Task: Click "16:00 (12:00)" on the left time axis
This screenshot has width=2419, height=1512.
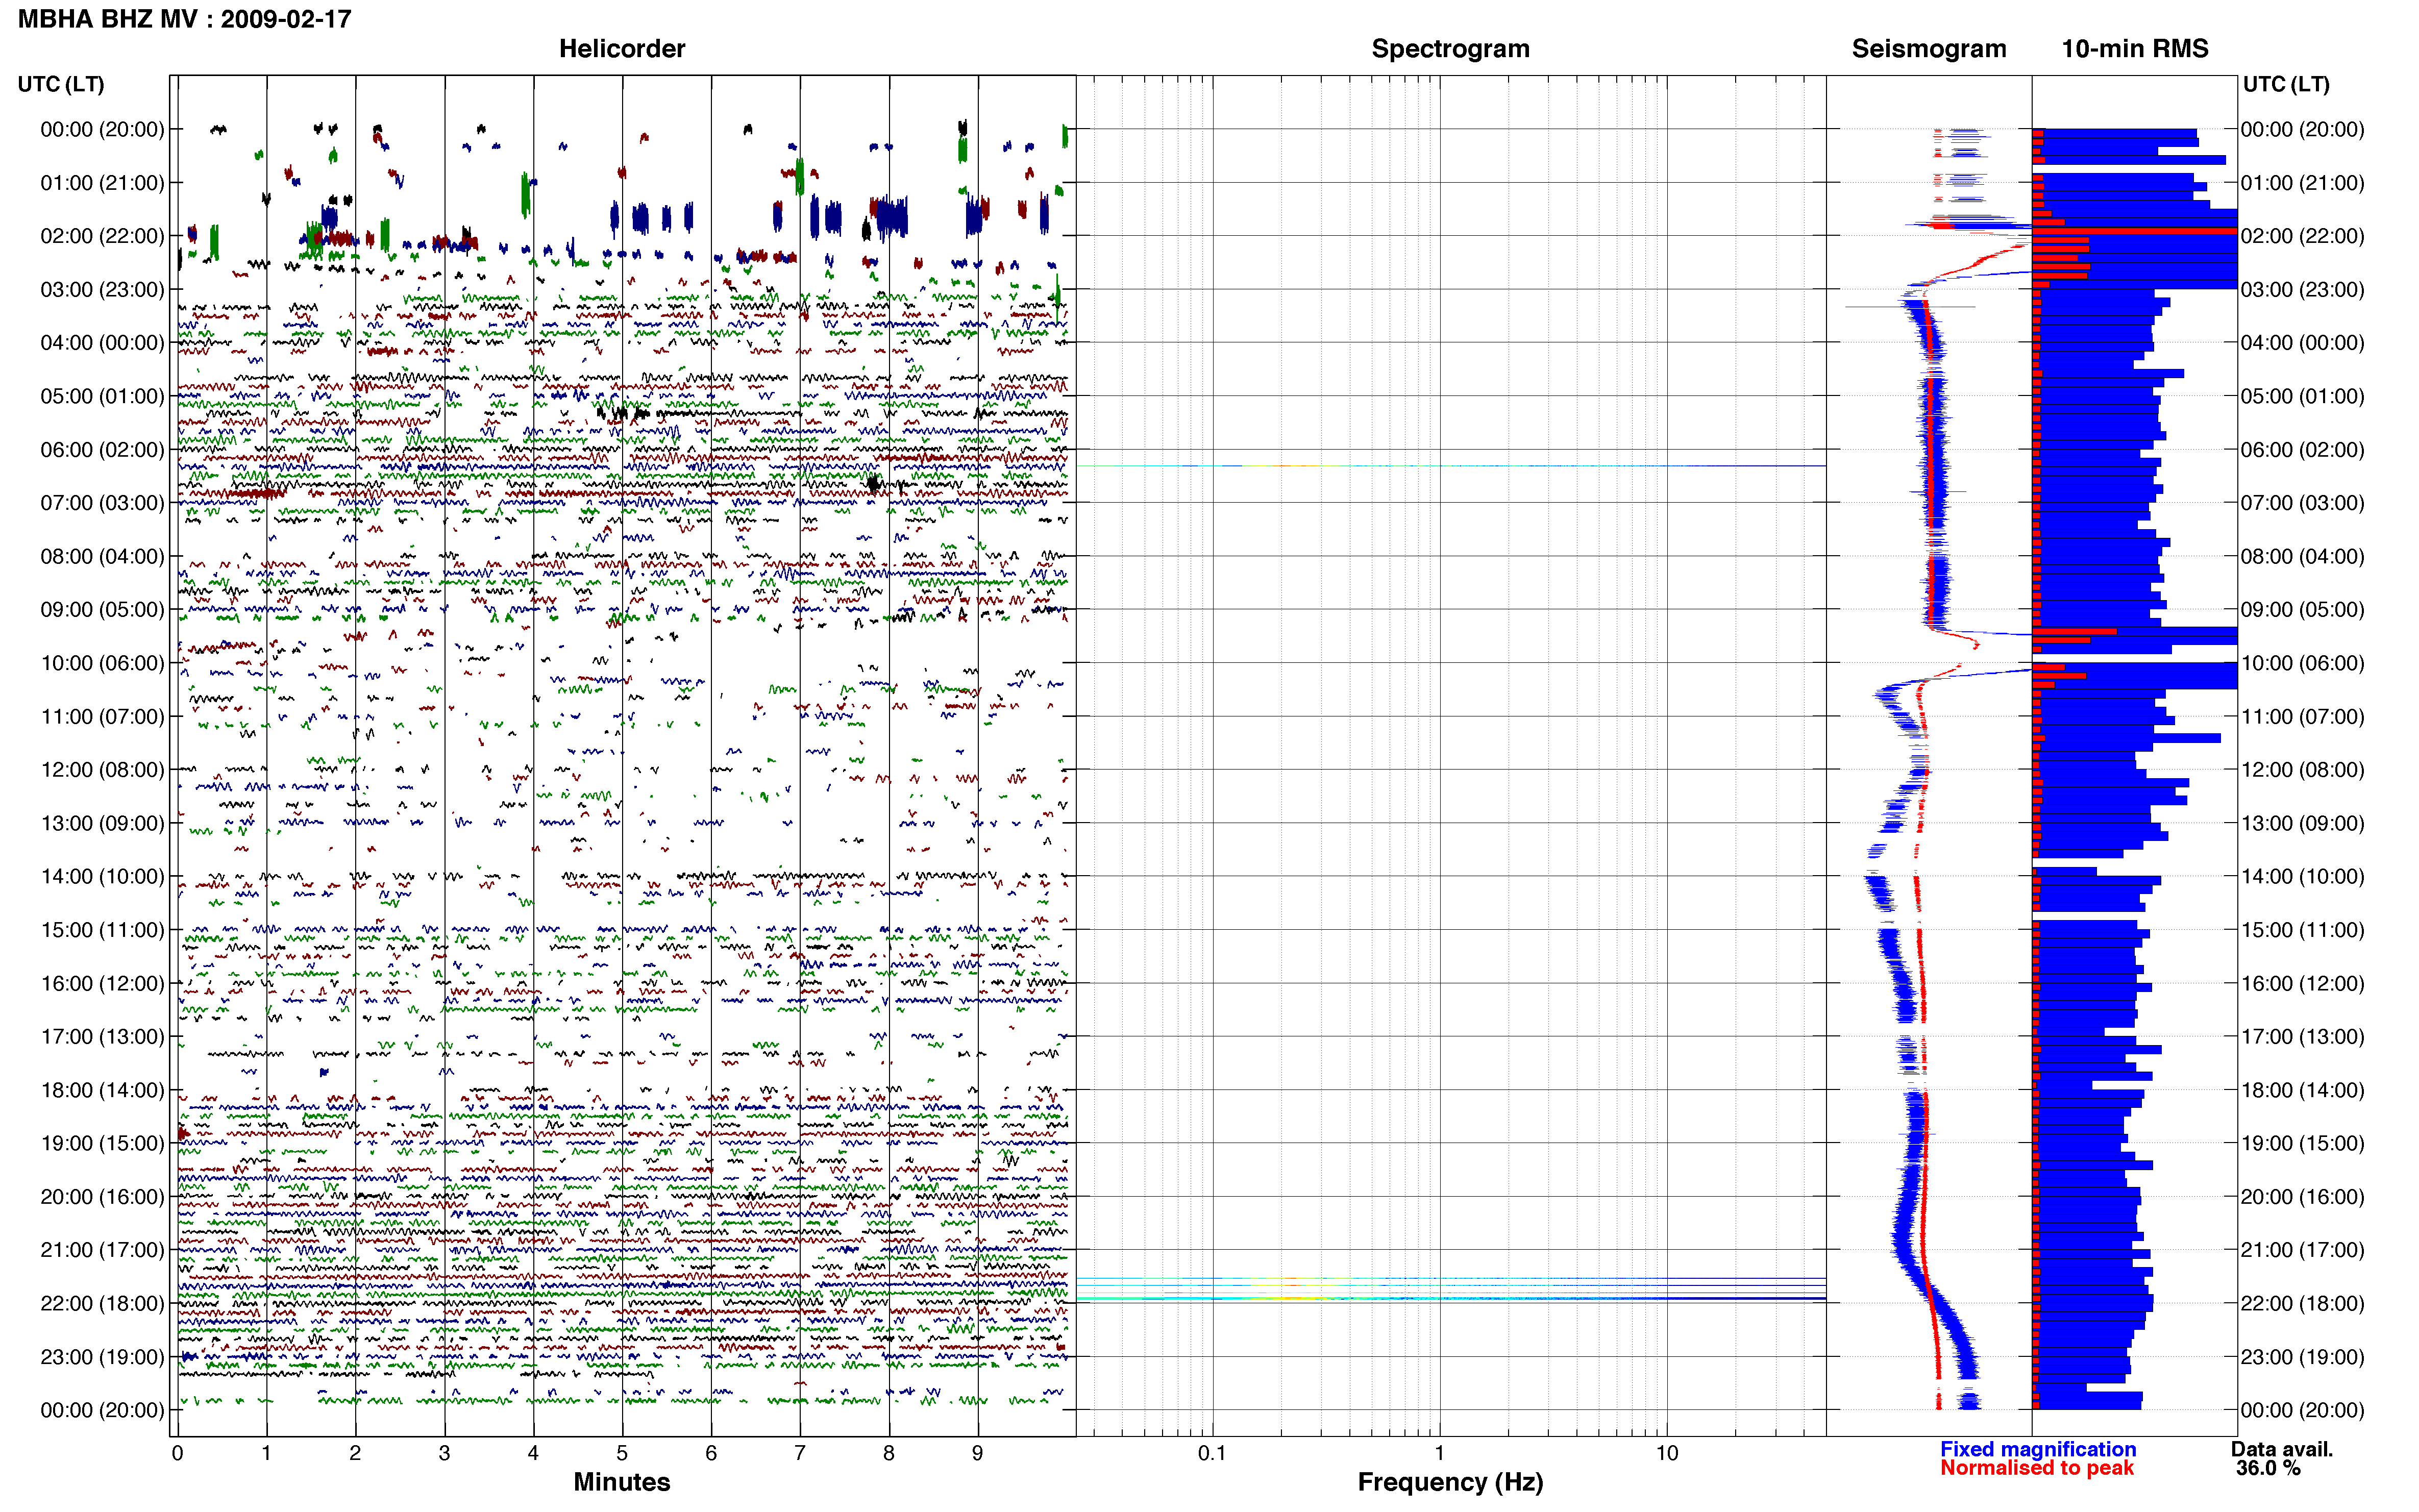Action: pyautogui.click(x=102, y=984)
